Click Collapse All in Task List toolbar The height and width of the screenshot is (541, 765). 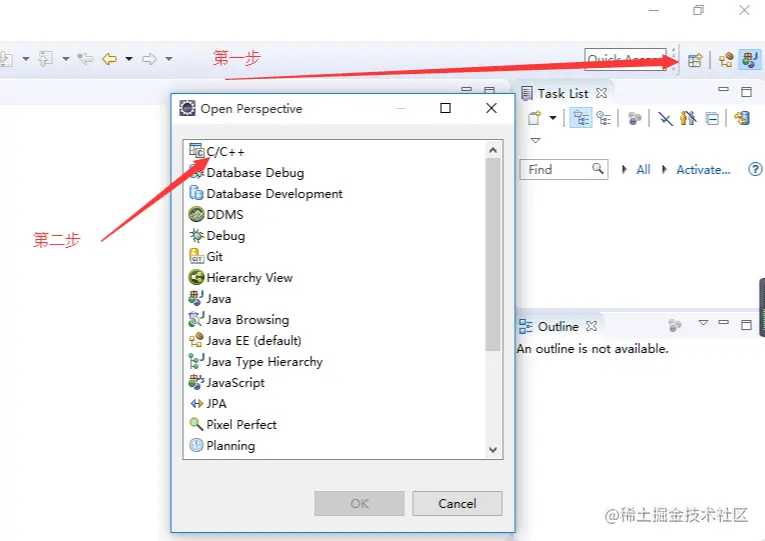pyautogui.click(x=712, y=119)
